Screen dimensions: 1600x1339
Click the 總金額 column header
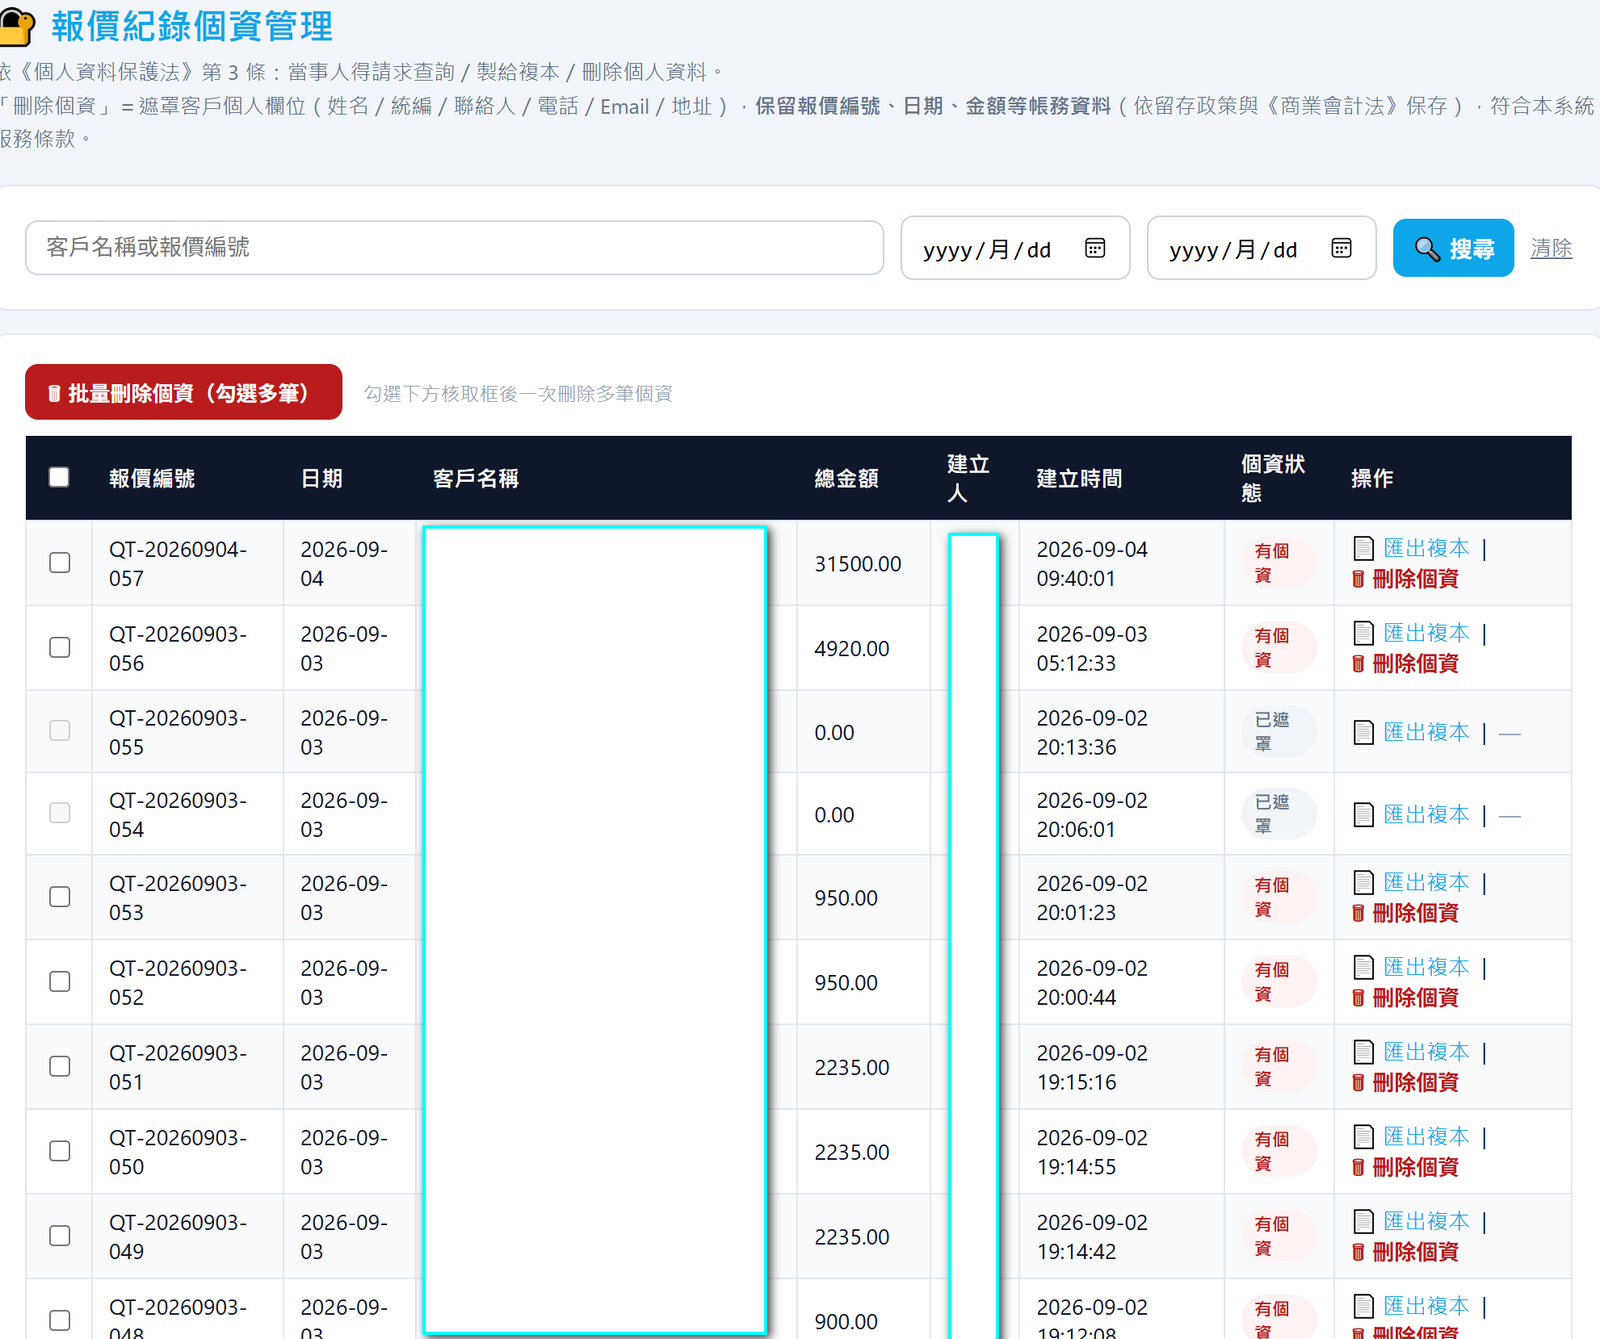[846, 479]
